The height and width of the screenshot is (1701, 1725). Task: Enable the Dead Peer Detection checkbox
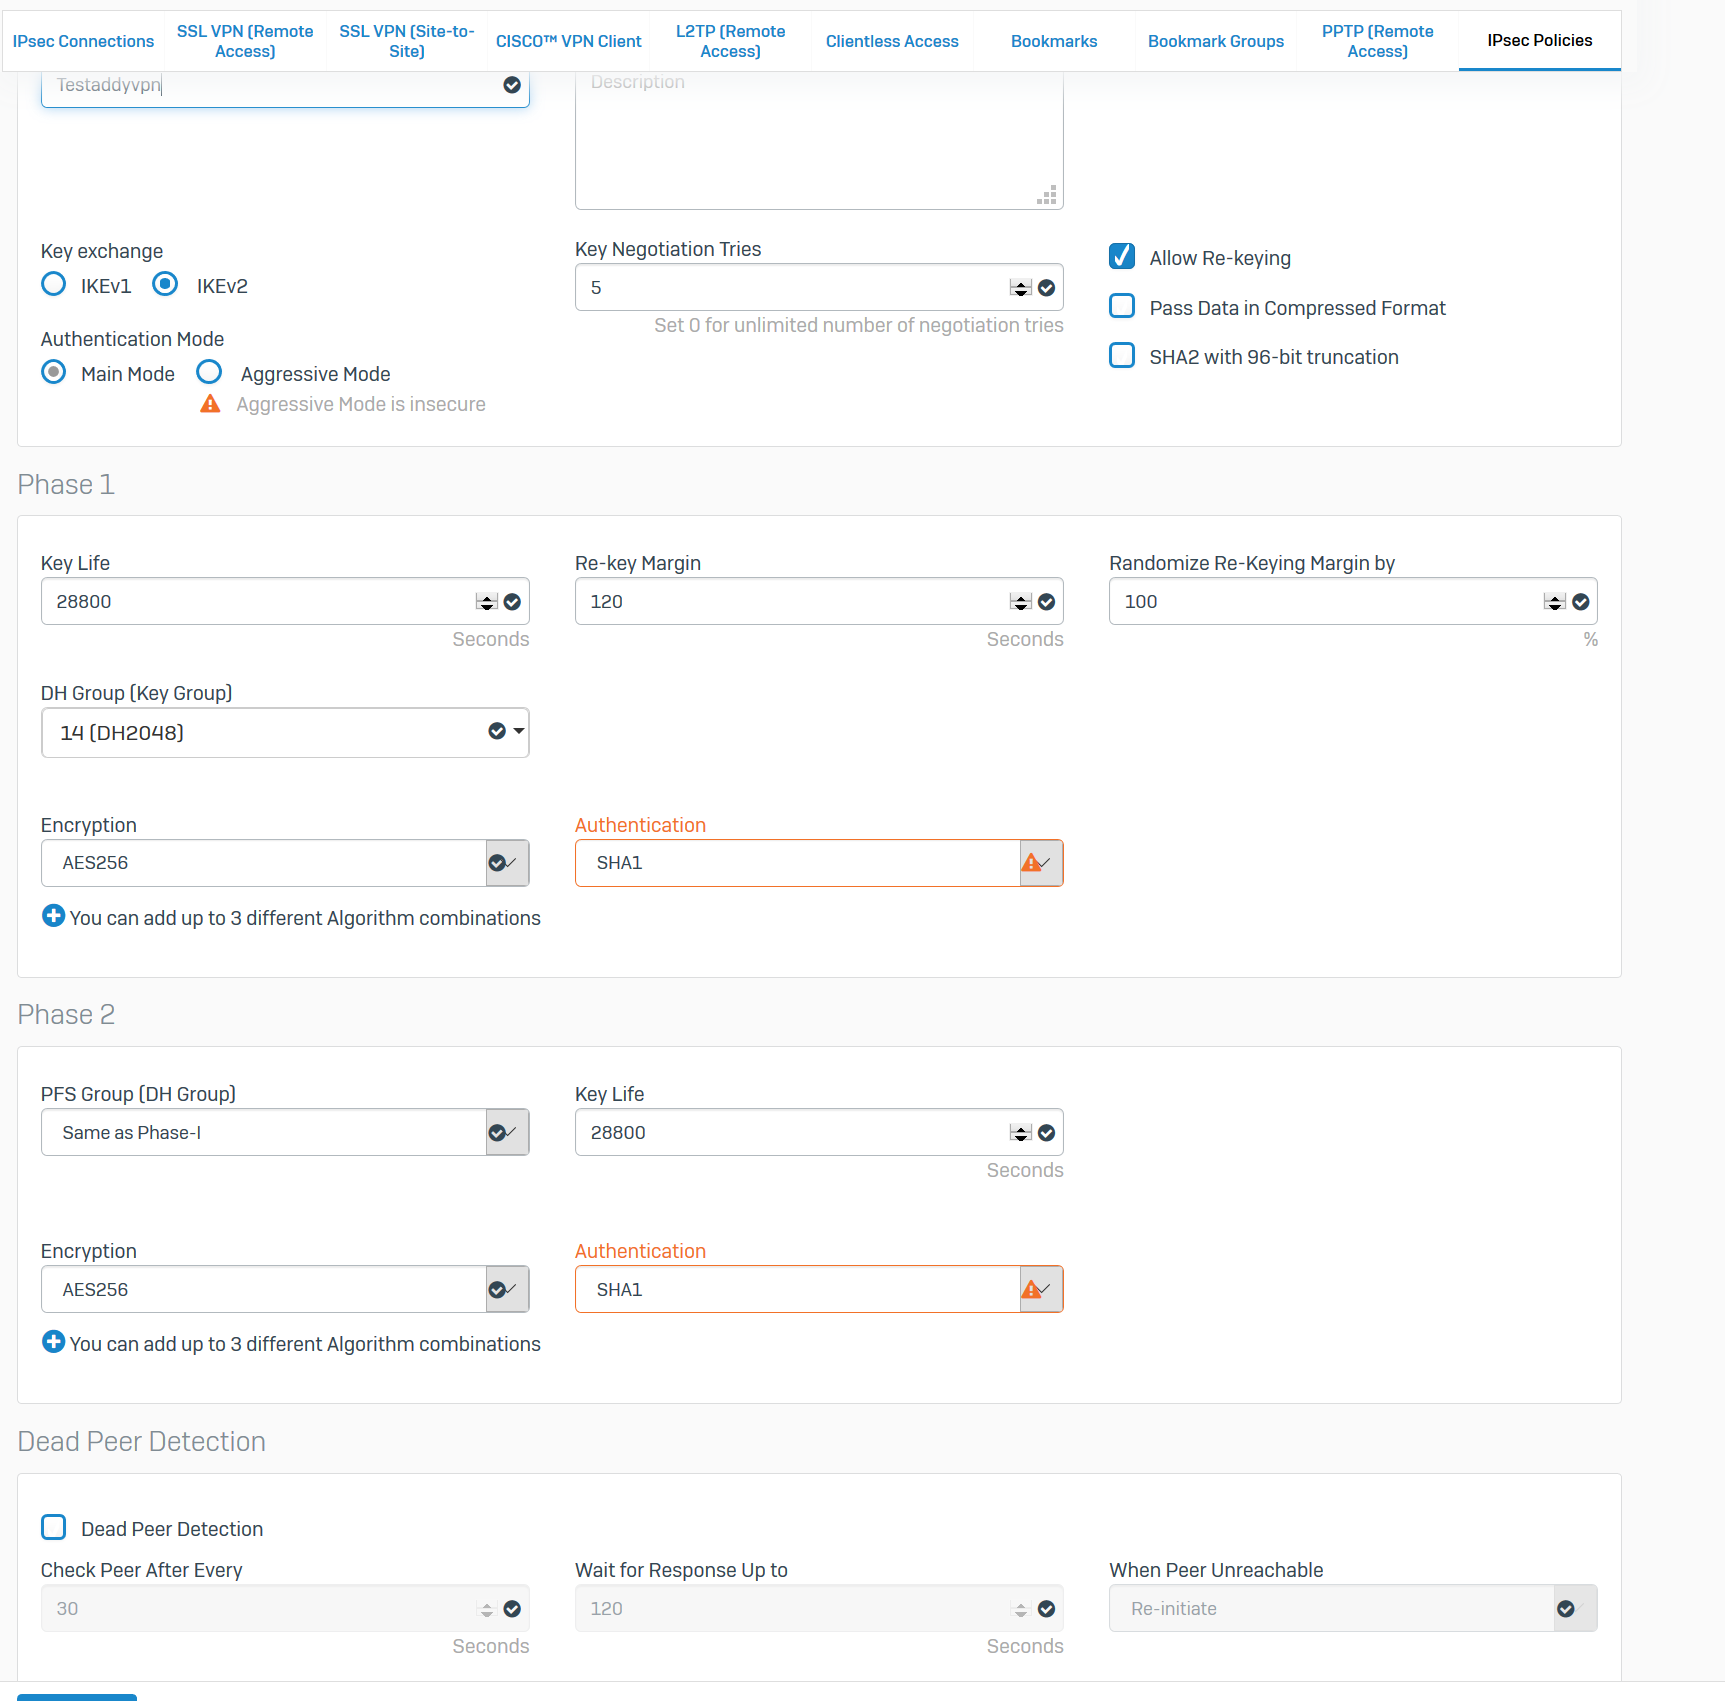(54, 1527)
